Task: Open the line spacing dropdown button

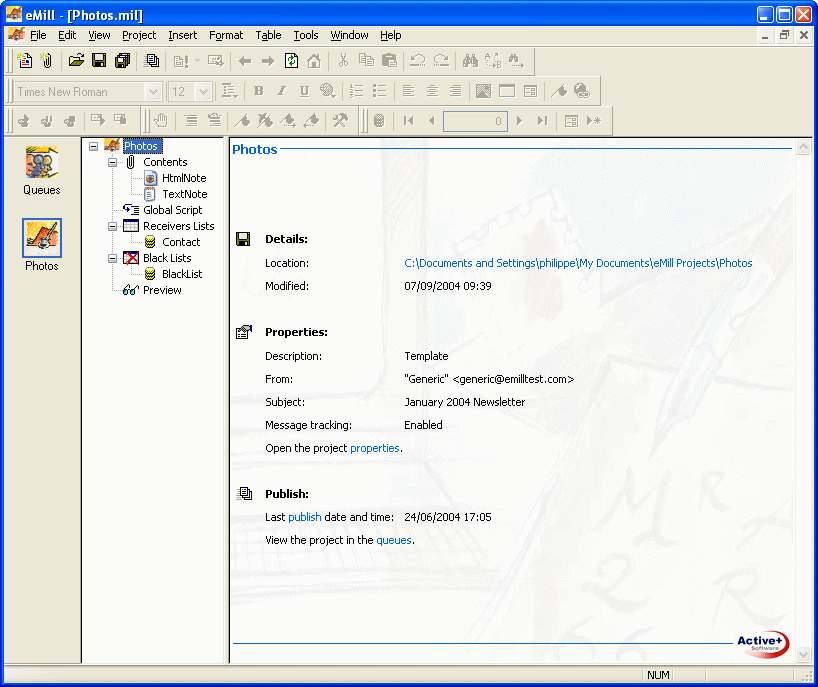Action: click(x=229, y=91)
